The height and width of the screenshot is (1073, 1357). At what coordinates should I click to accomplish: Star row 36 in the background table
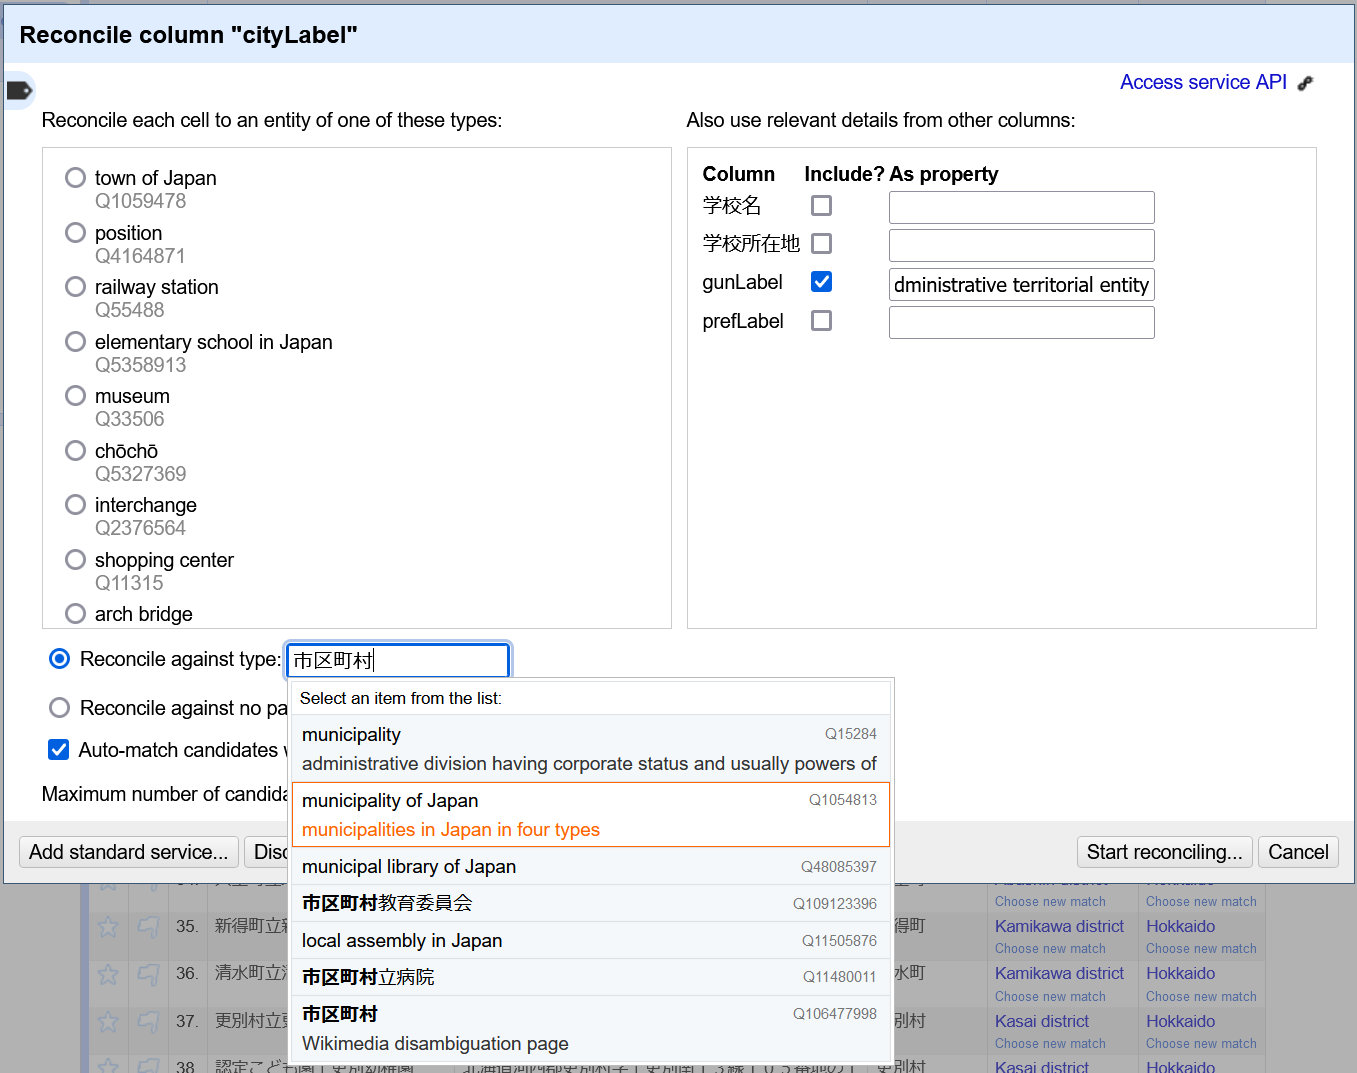[x=108, y=974]
